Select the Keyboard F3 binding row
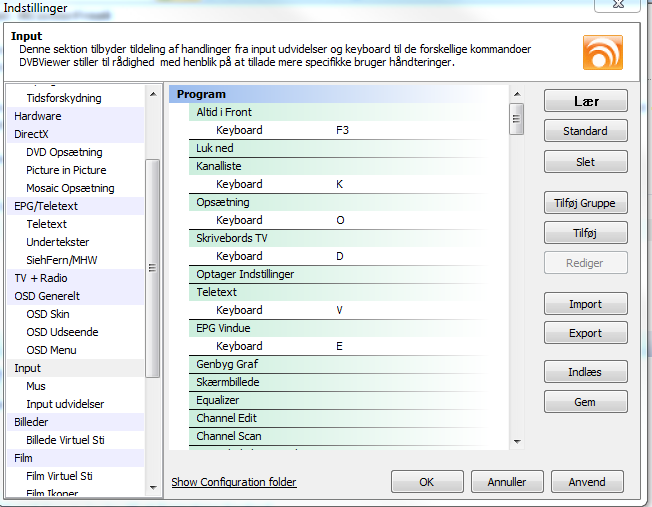Screen dimensions: 652x507 click(348, 130)
